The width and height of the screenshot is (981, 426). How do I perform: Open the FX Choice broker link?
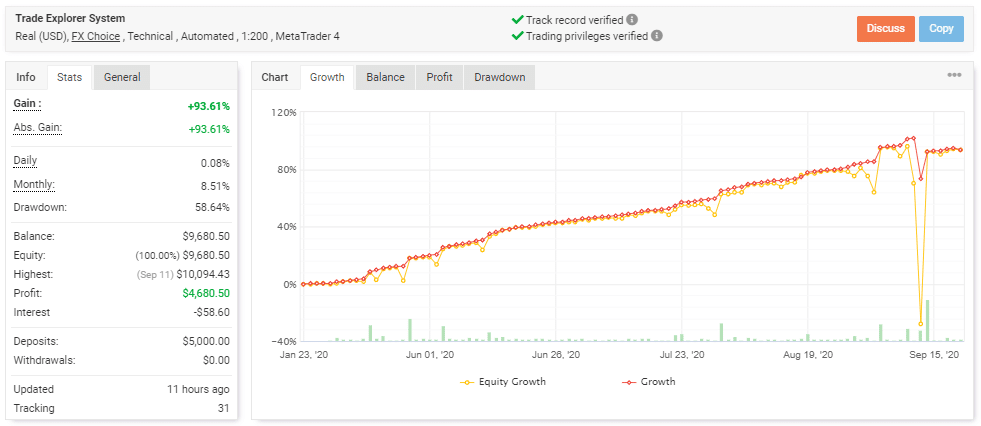point(96,36)
